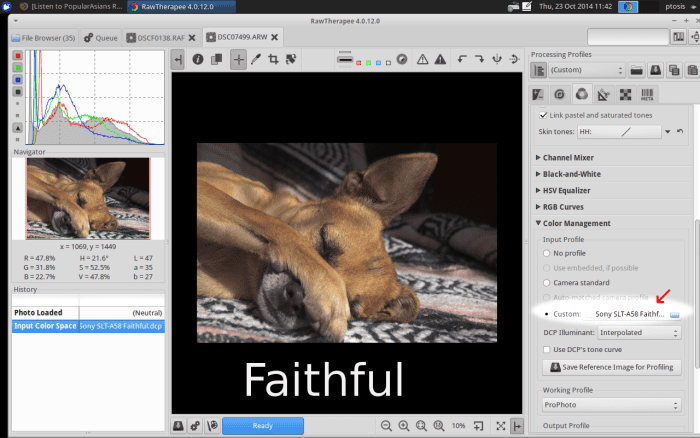Enable Use DCP's tone curve

tap(545, 350)
